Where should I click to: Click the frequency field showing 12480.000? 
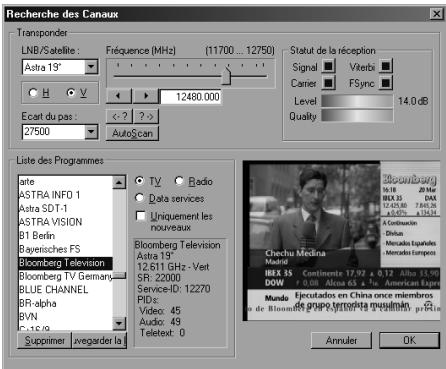190,97
